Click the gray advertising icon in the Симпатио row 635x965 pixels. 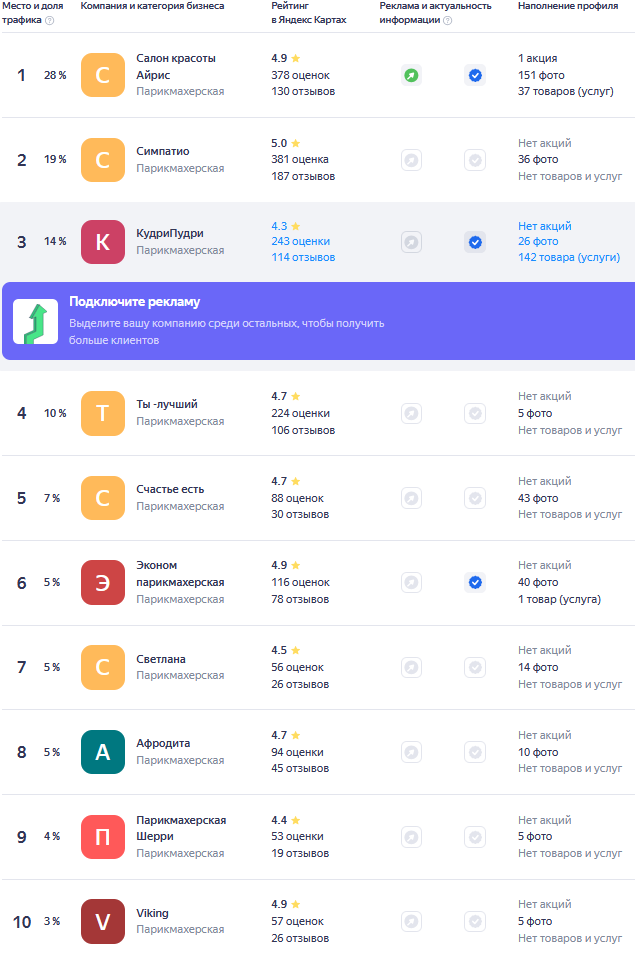(411, 160)
